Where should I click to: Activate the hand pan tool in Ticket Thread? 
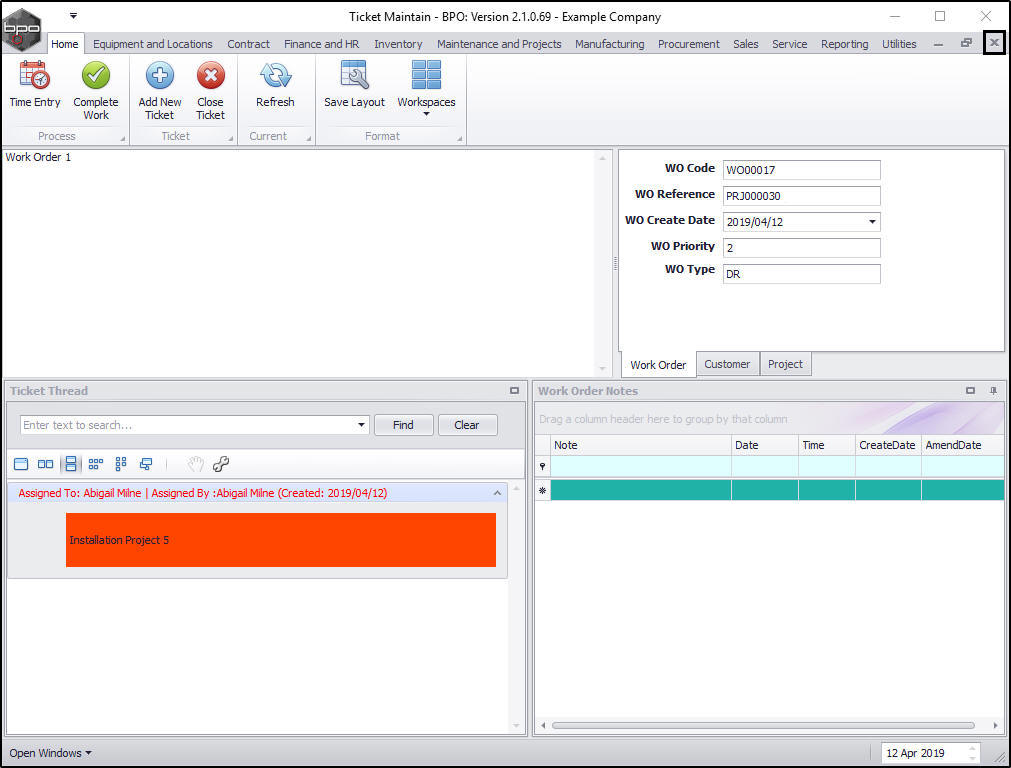coord(195,464)
